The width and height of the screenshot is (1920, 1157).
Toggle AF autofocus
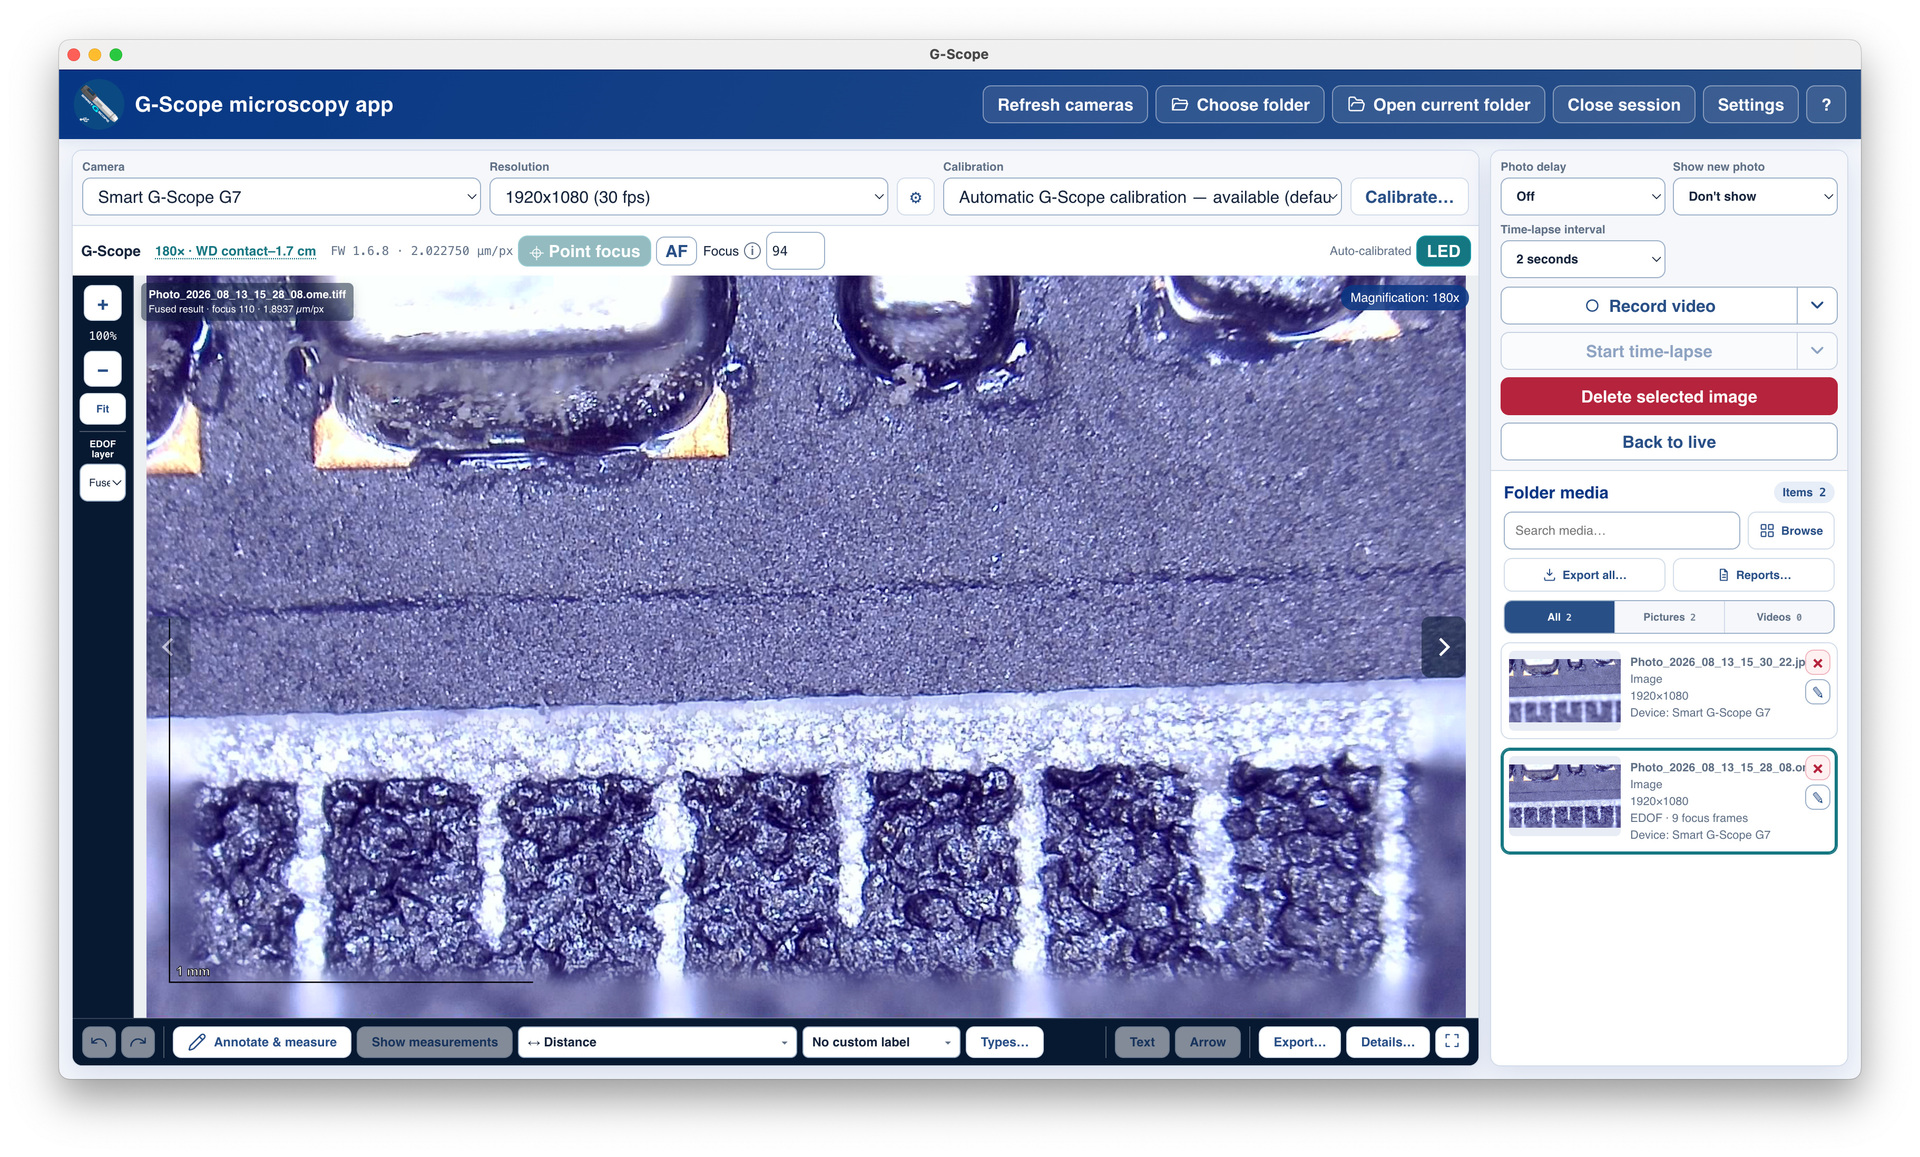(676, 251)
